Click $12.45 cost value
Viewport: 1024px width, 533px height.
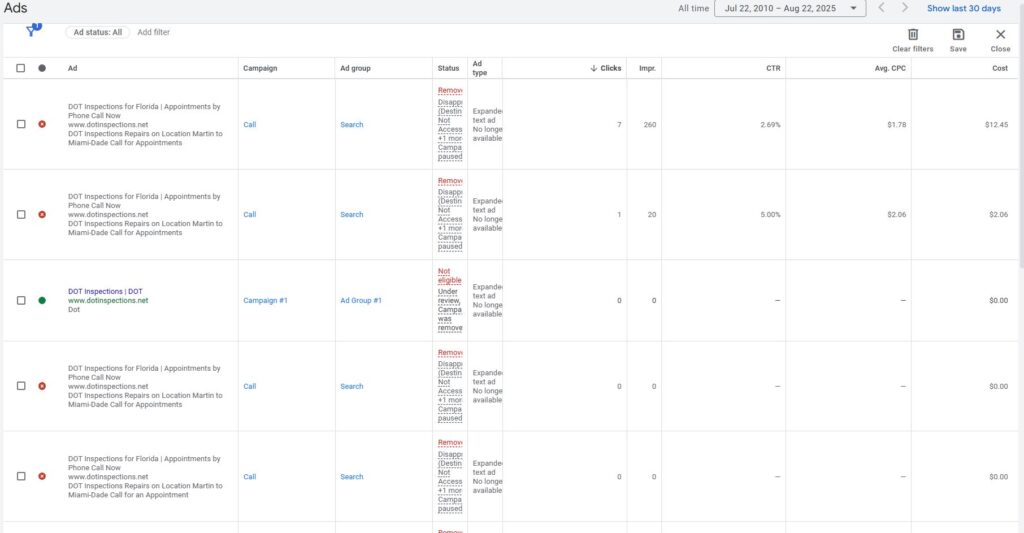pyautogui.click(x=996, y=124)
